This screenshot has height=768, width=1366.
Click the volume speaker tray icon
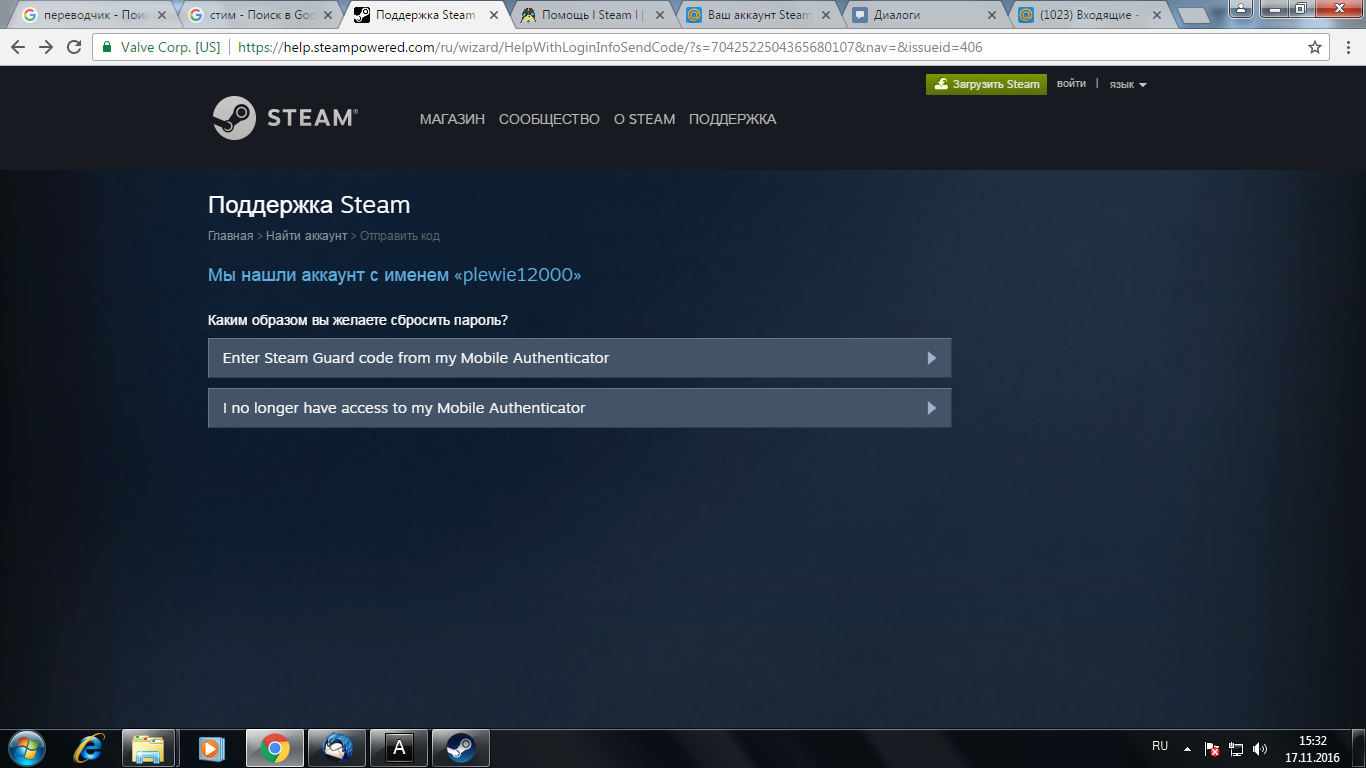[1260, 748]
